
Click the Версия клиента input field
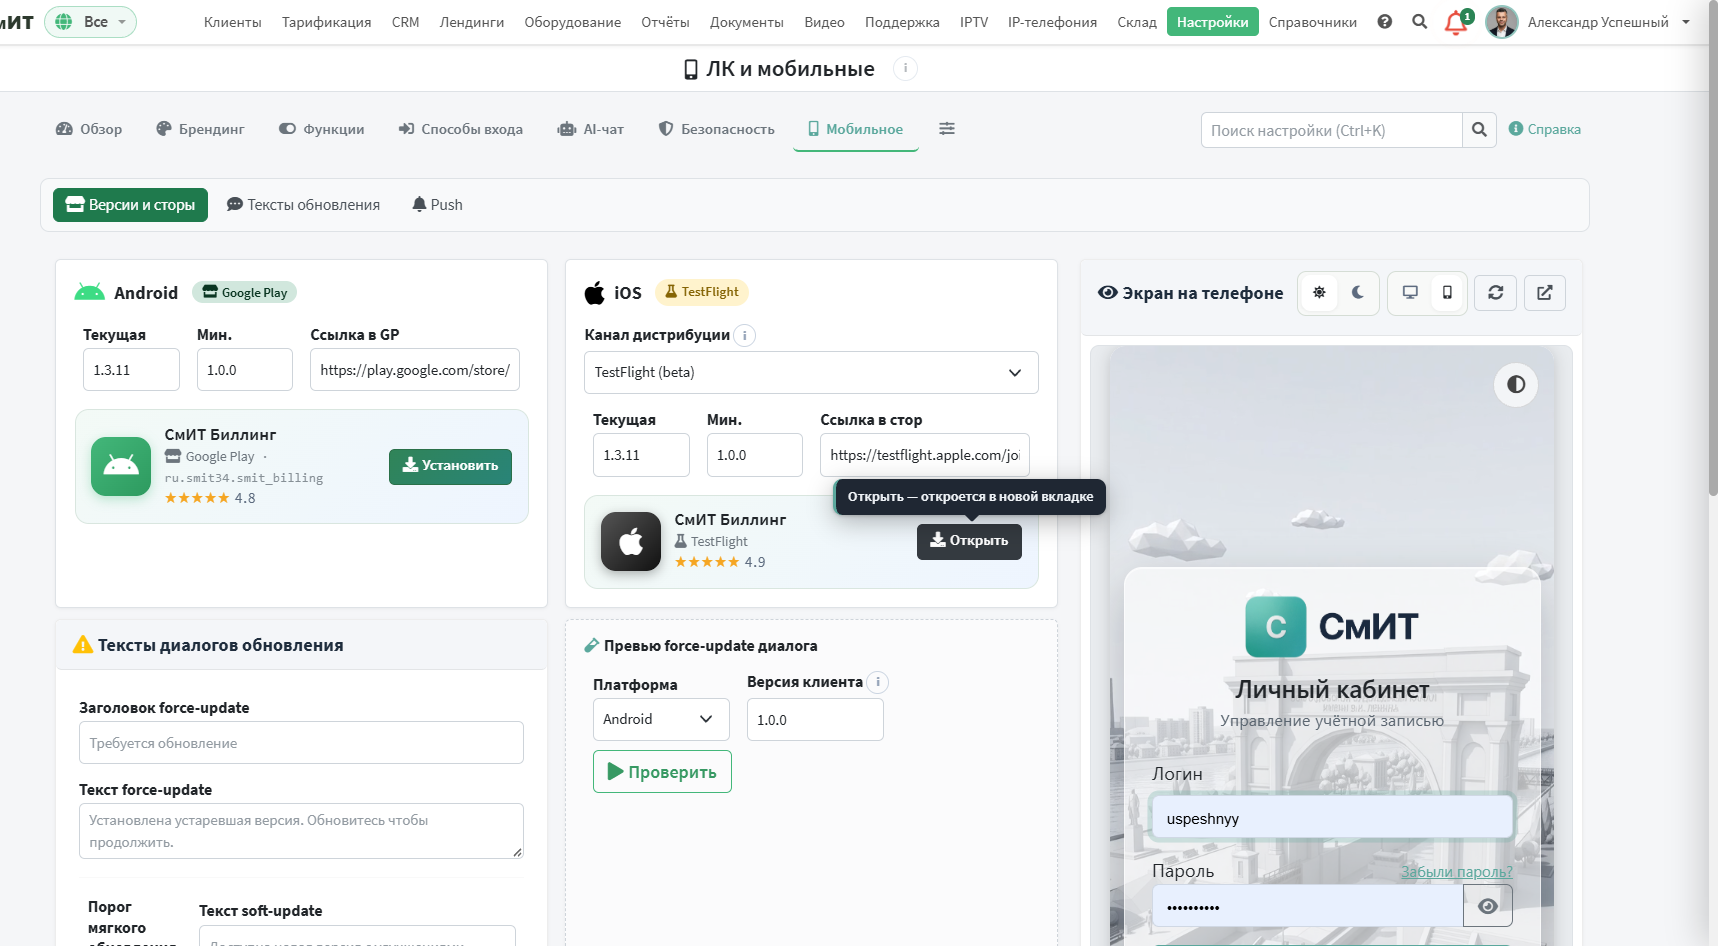tap(815, 720)
